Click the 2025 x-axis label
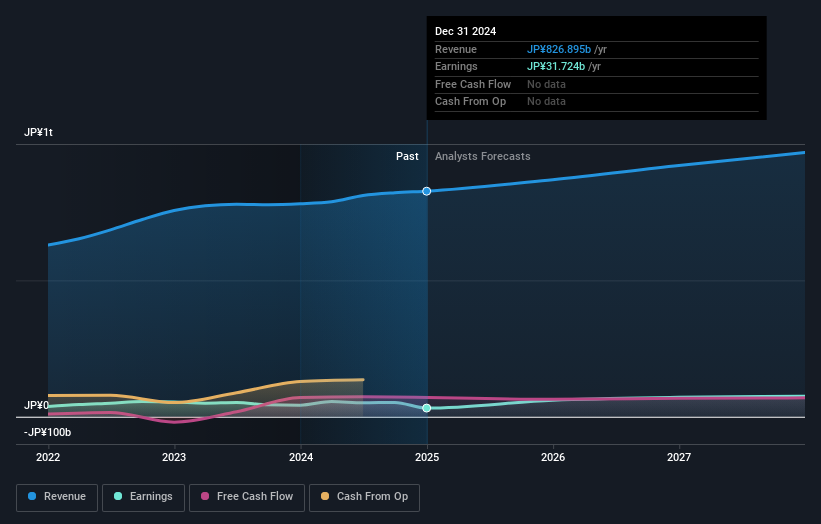 (x=427, y=458)
